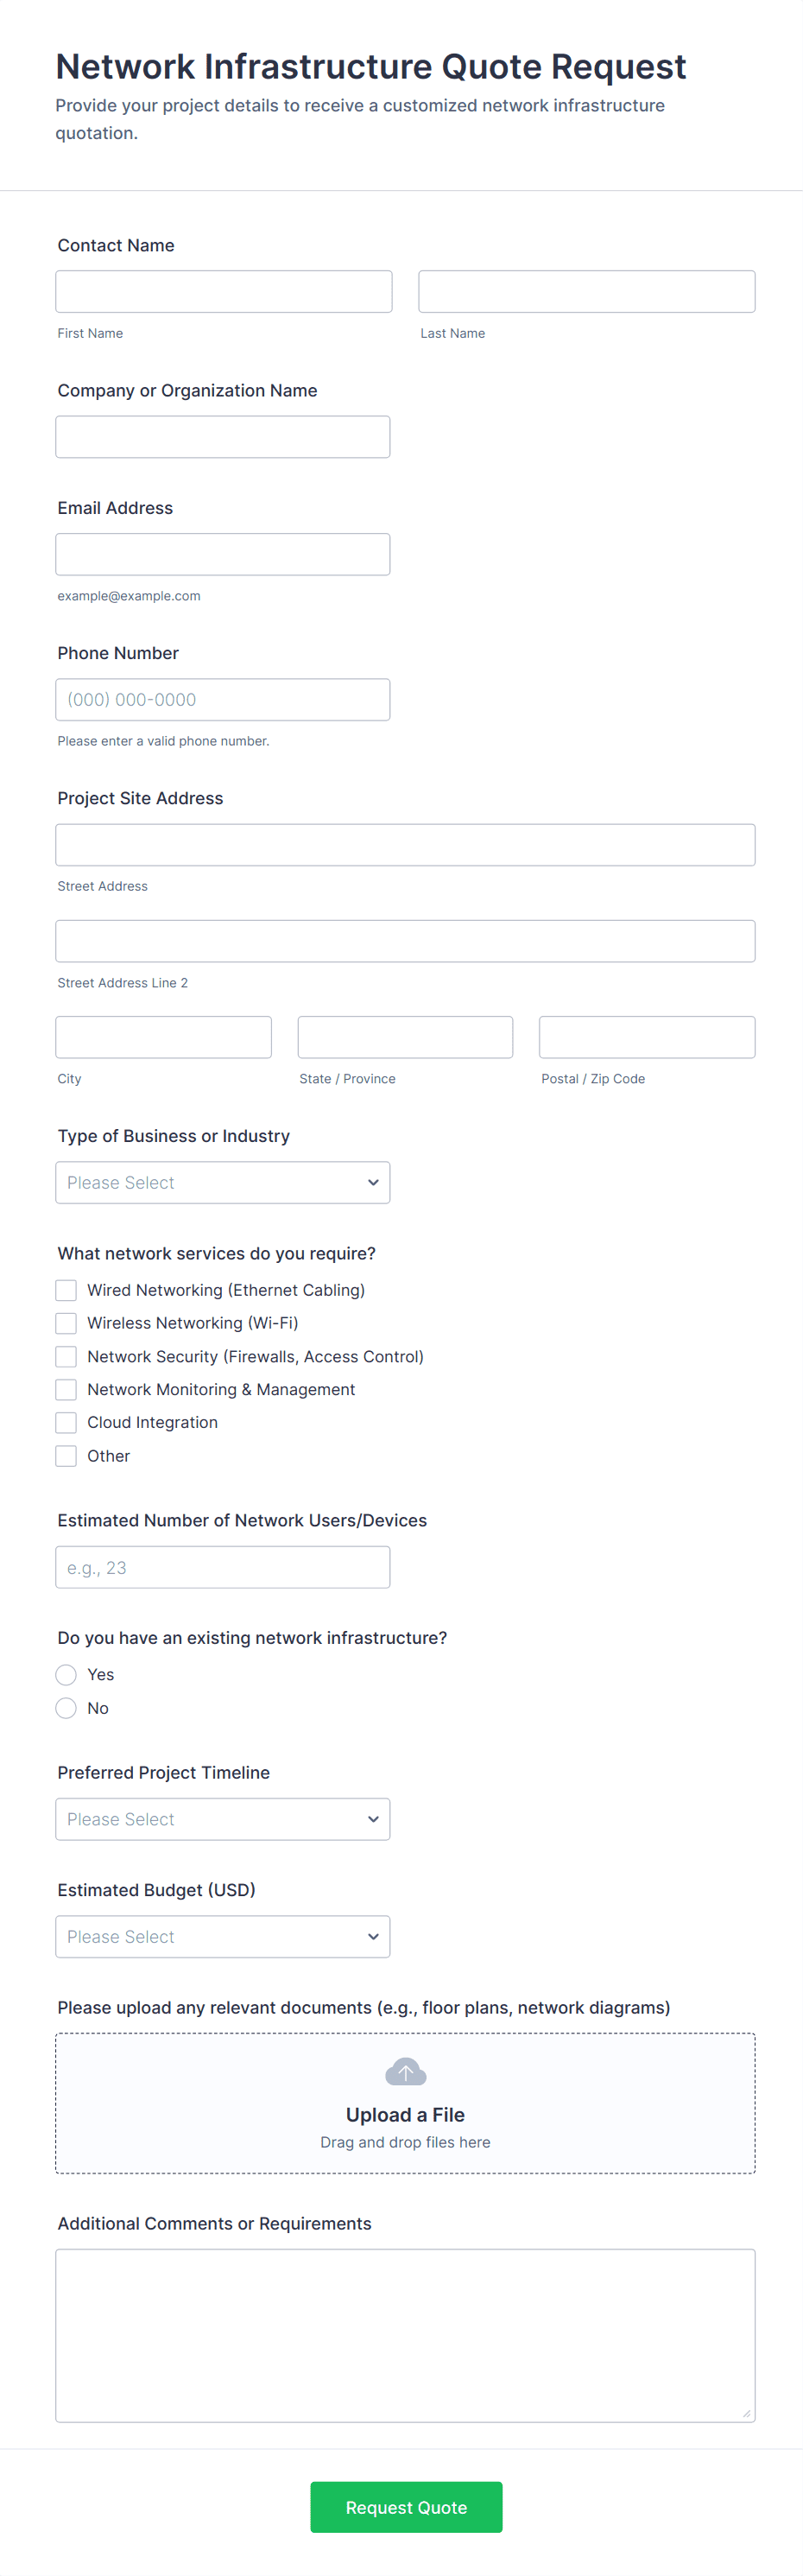Select Cloud Integration option
This screenshot has height=2576, width=803.
66,1423
